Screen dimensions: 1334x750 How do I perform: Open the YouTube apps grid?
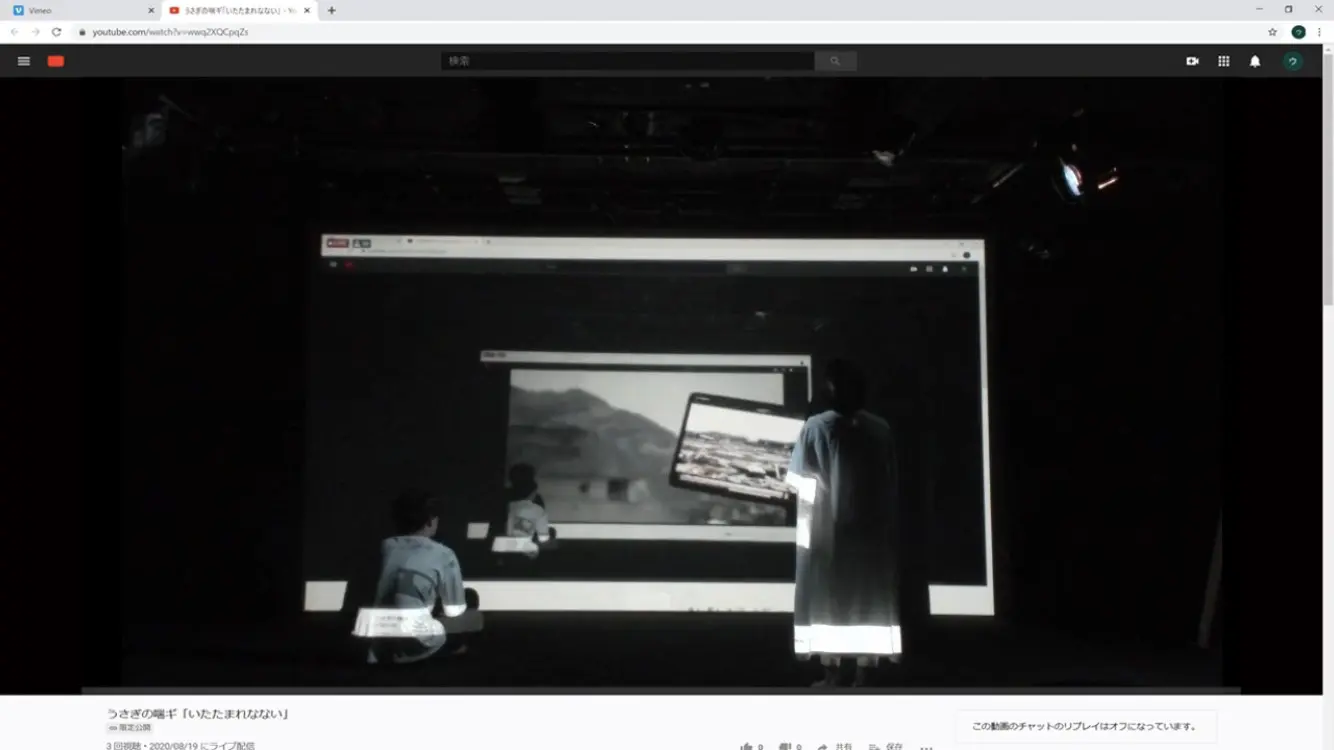[1223, 61]
